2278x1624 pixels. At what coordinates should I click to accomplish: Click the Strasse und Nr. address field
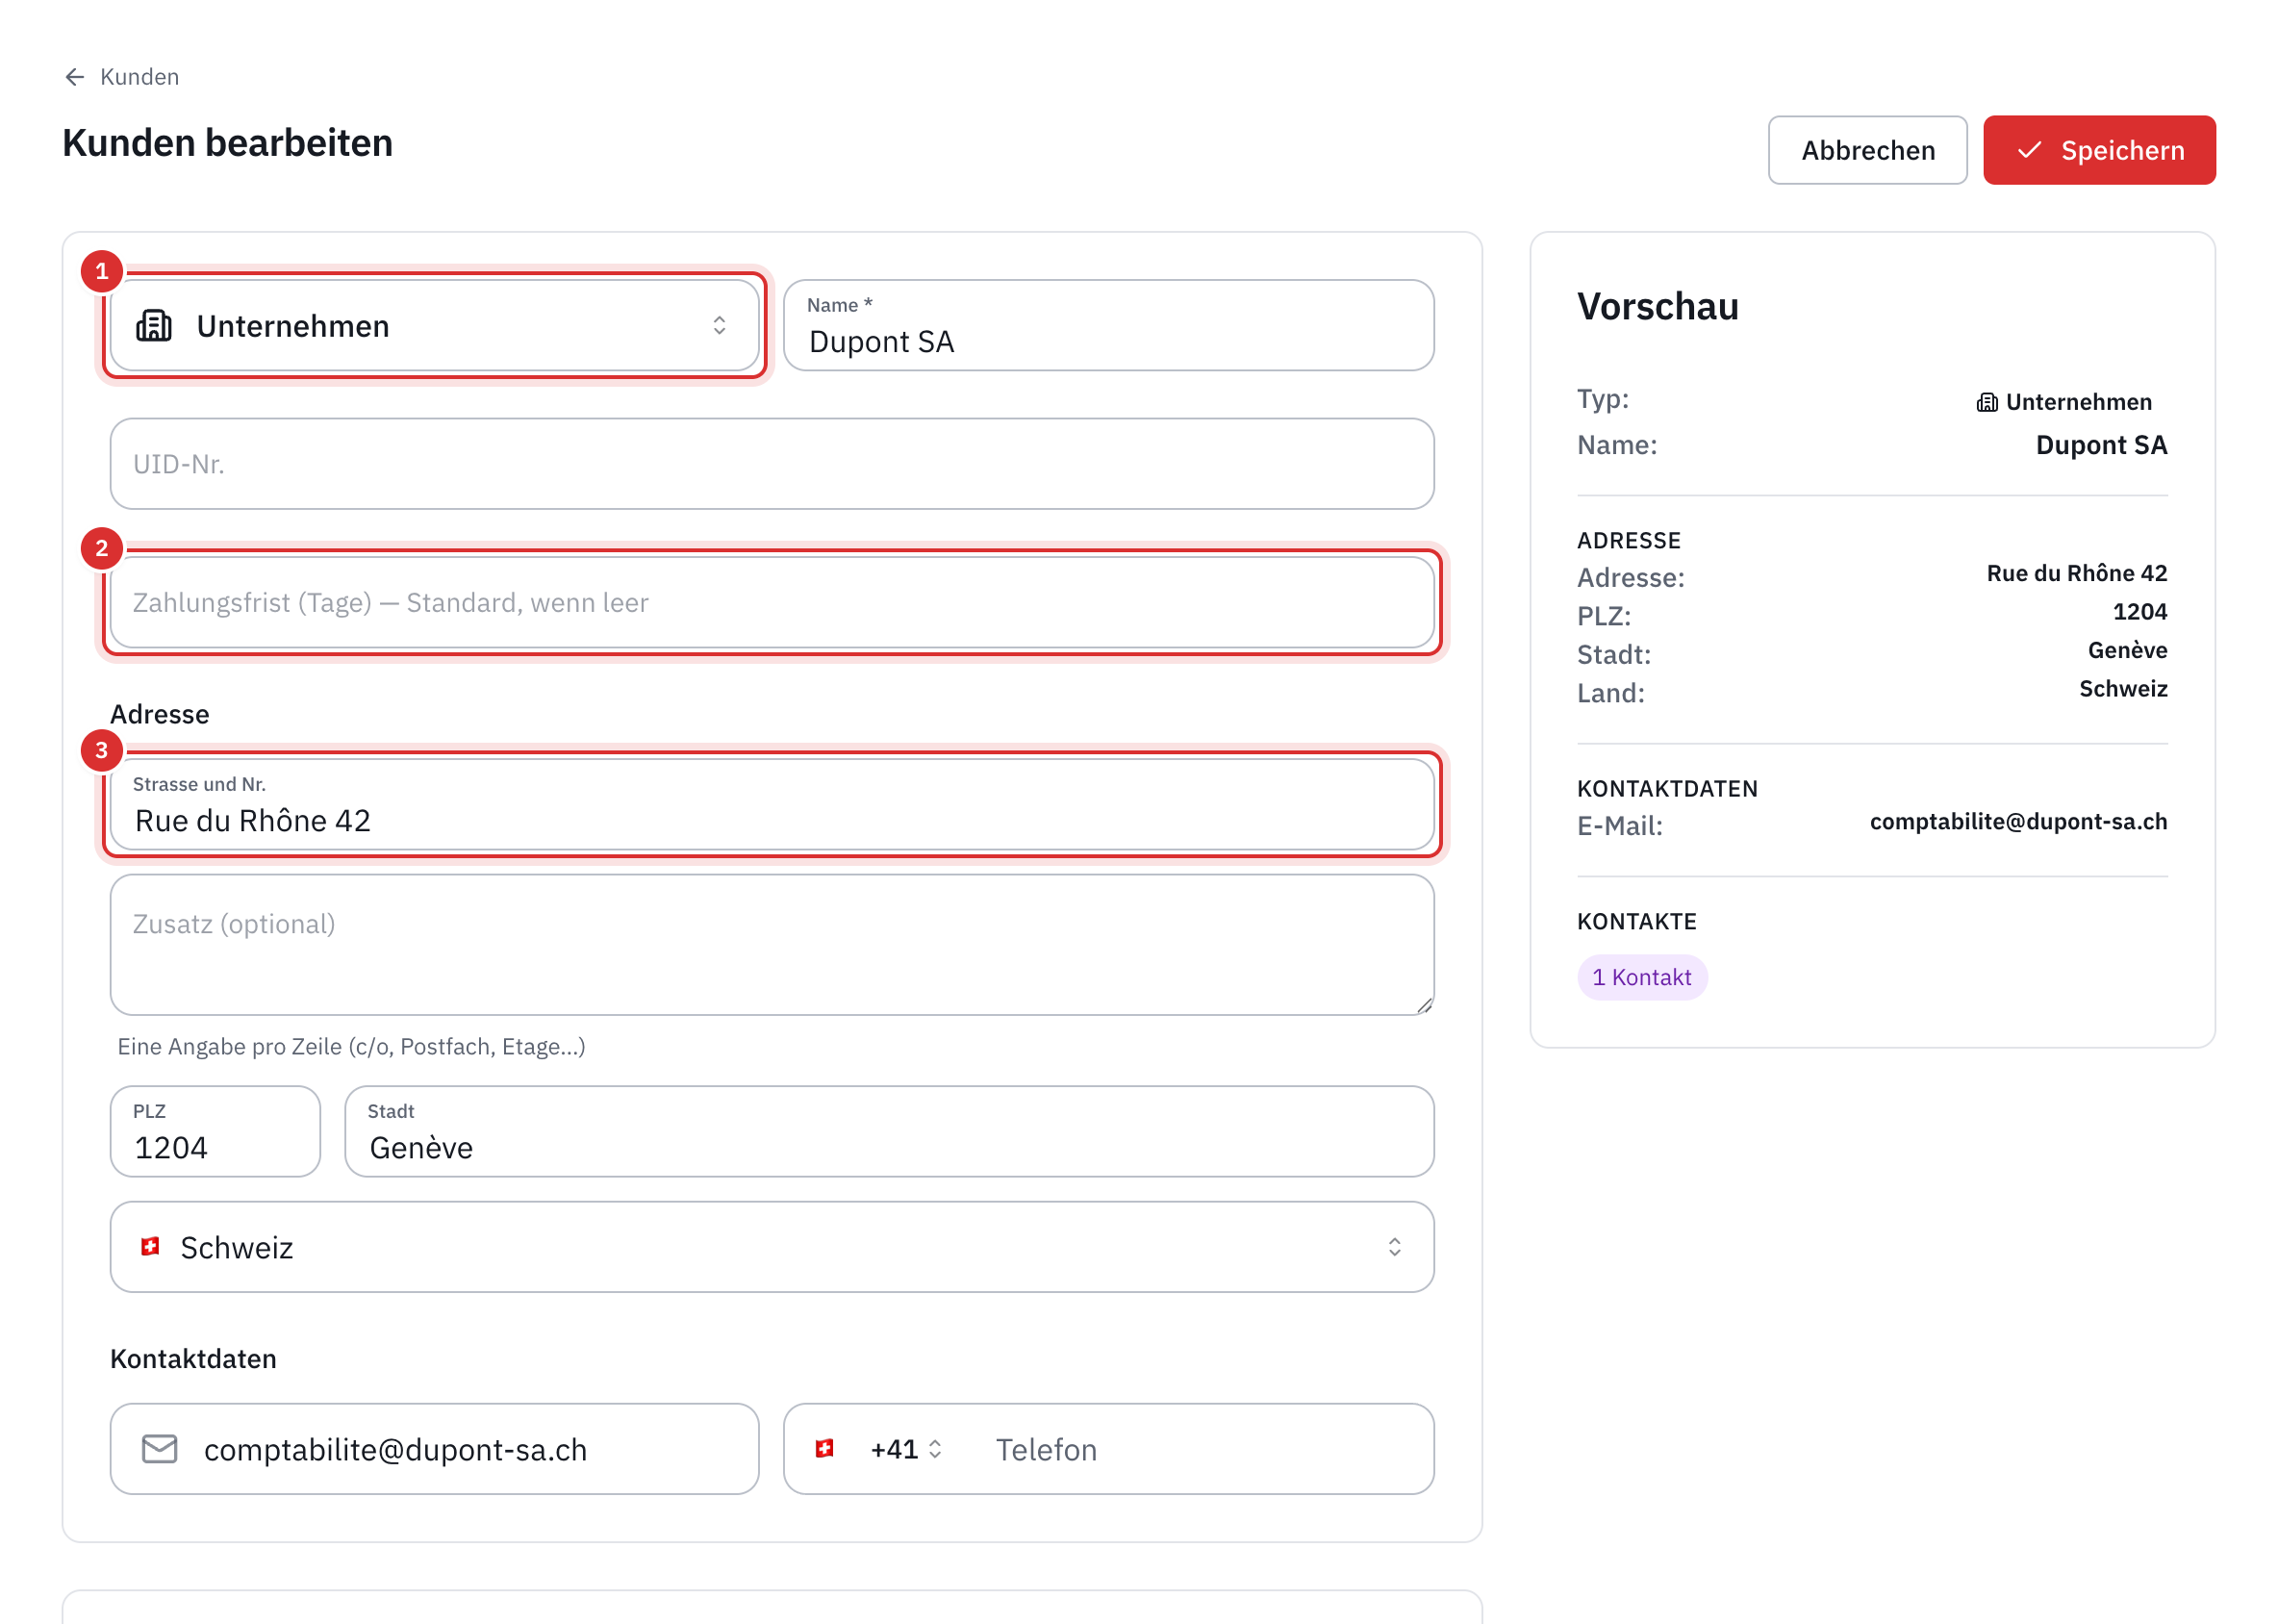[771, 805]
